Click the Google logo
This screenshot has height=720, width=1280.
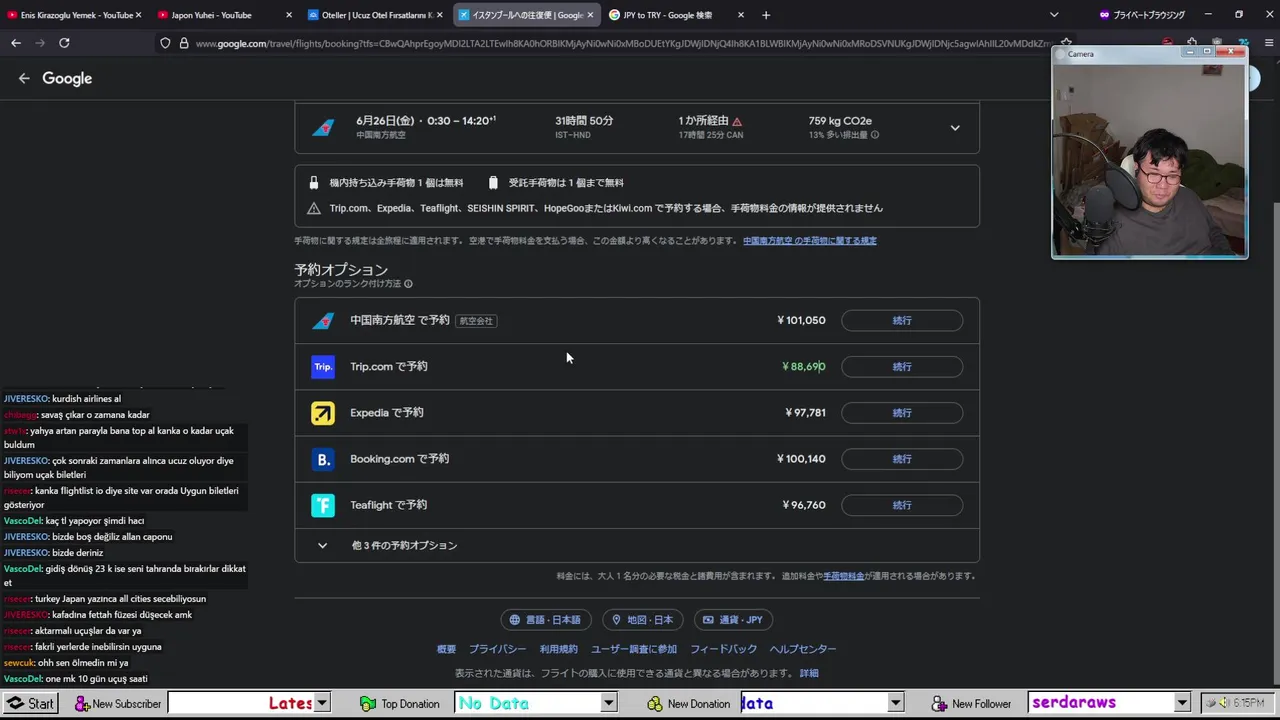67,78
